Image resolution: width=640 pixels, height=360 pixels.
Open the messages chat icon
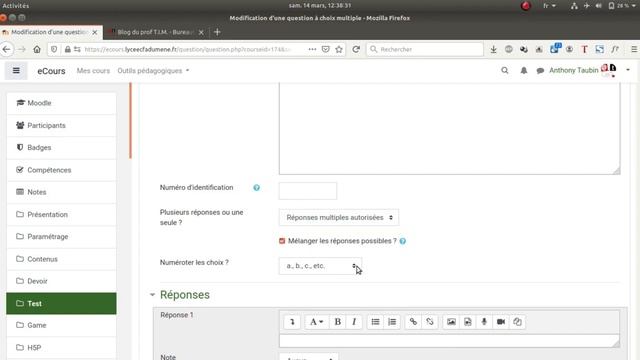tap(540, 71)
